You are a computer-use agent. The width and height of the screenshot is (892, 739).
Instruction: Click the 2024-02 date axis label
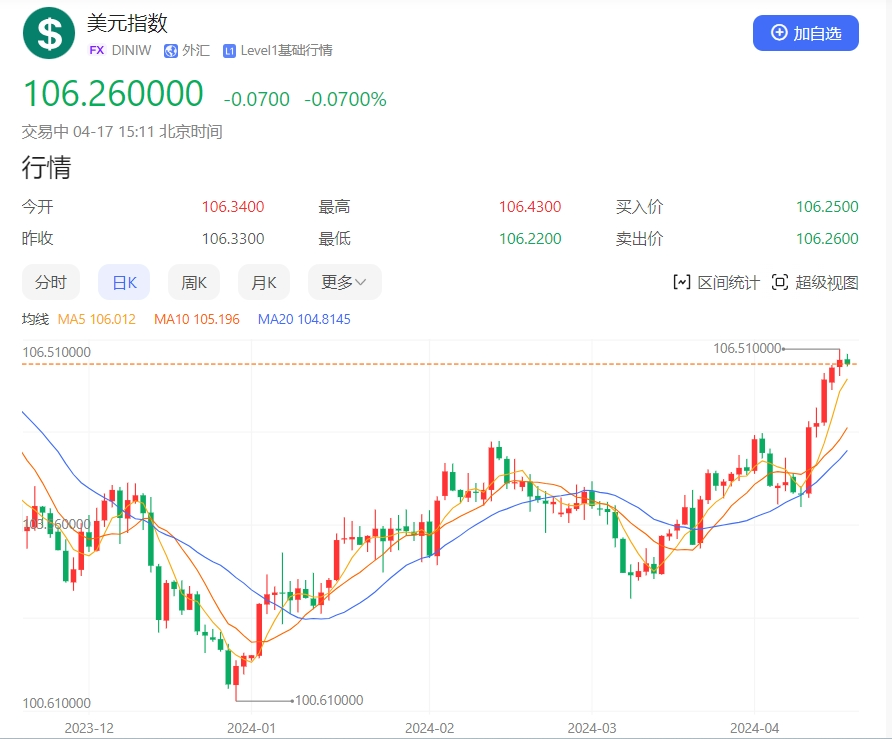click(x=429, y=727)
